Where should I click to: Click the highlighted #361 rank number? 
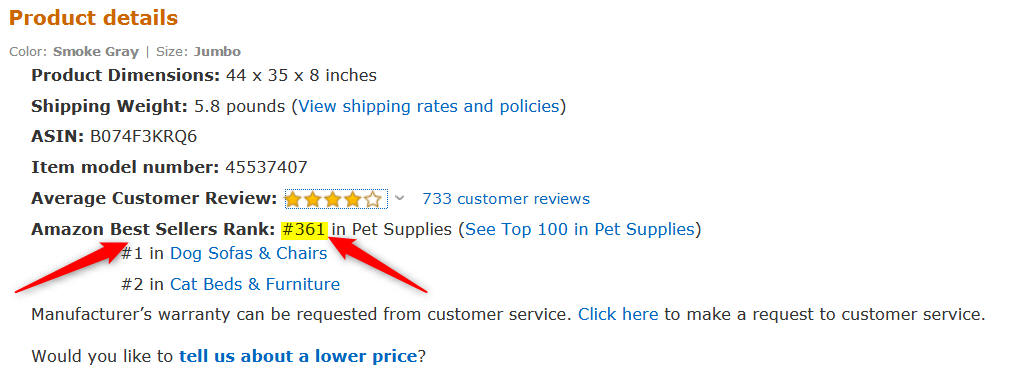[304, 229]
